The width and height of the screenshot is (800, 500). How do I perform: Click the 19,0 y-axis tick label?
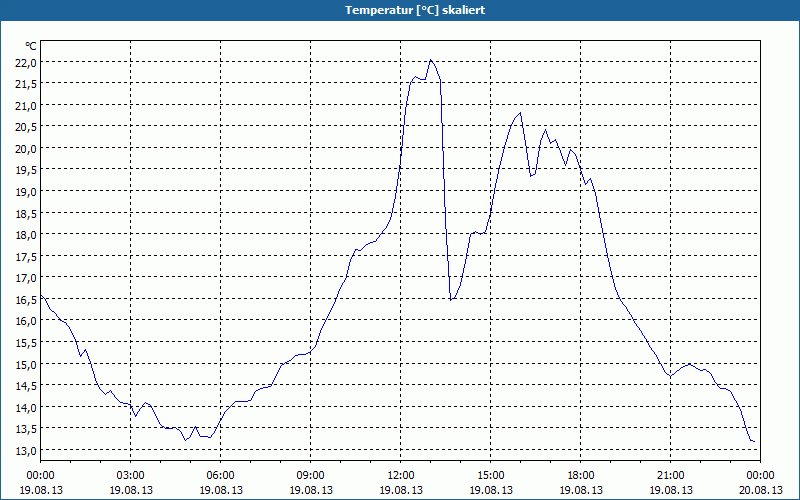27,192
